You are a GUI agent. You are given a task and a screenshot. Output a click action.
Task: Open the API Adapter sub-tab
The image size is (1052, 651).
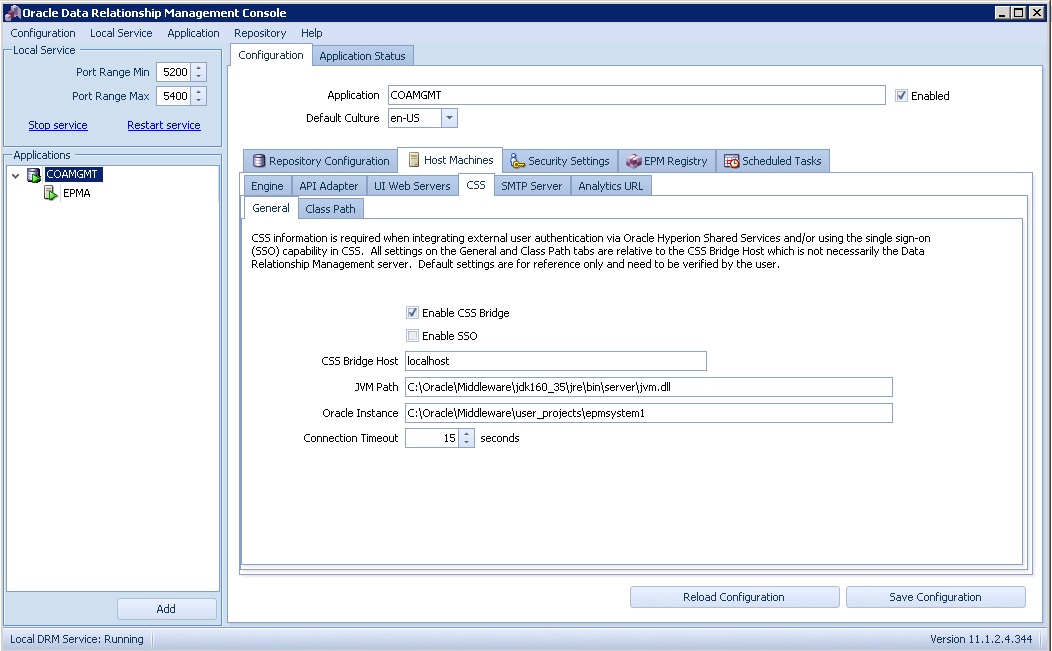click(x=329, y=186)
